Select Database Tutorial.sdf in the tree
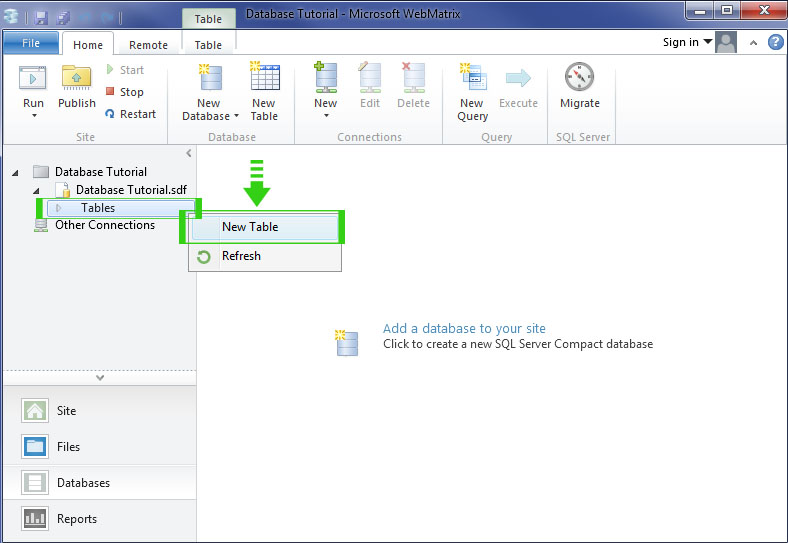Screen dimensions: 788x543 point(131,190)
